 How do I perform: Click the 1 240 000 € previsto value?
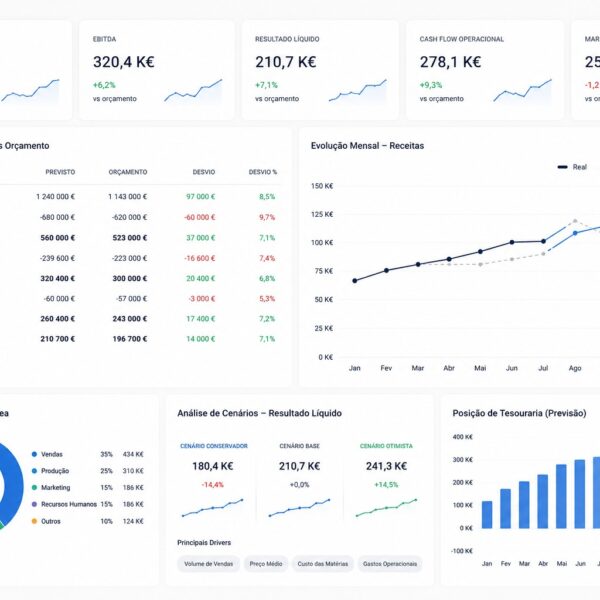[55, 197]
